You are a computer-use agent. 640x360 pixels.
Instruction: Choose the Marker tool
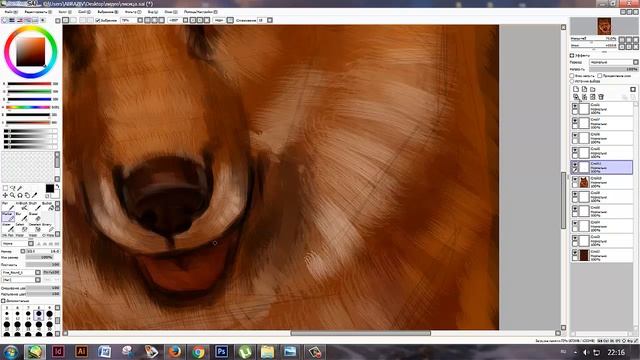(x=8, y=217)
